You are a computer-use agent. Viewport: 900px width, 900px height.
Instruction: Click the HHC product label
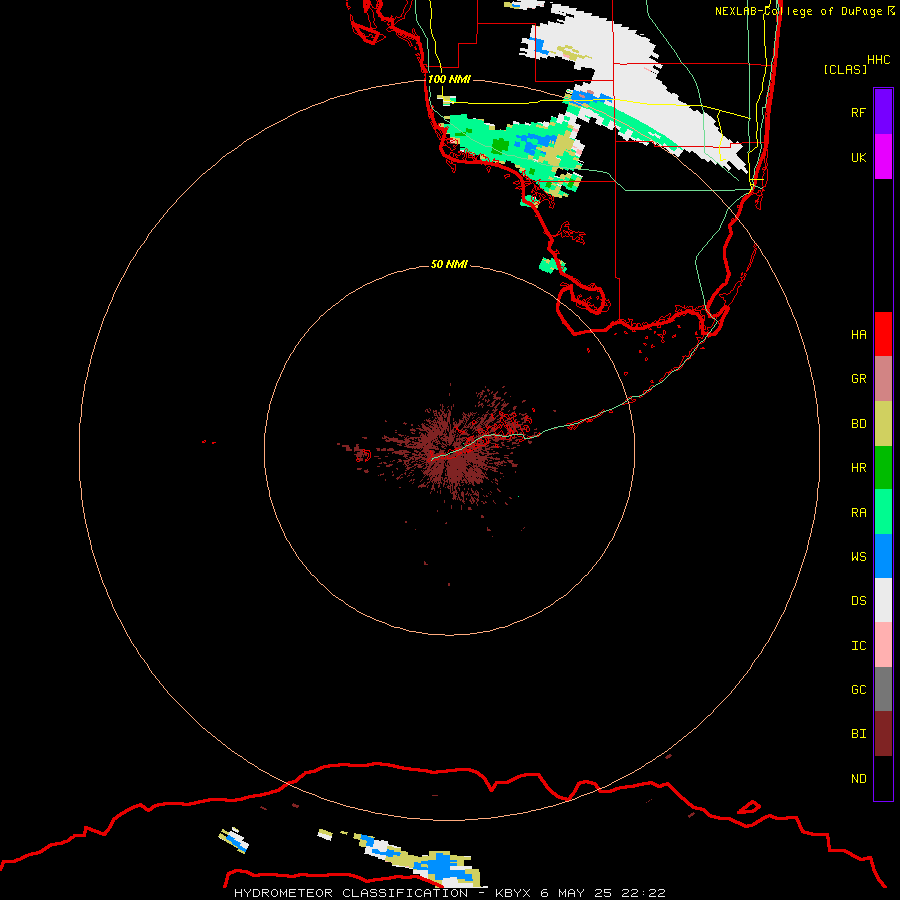point(878,60)
